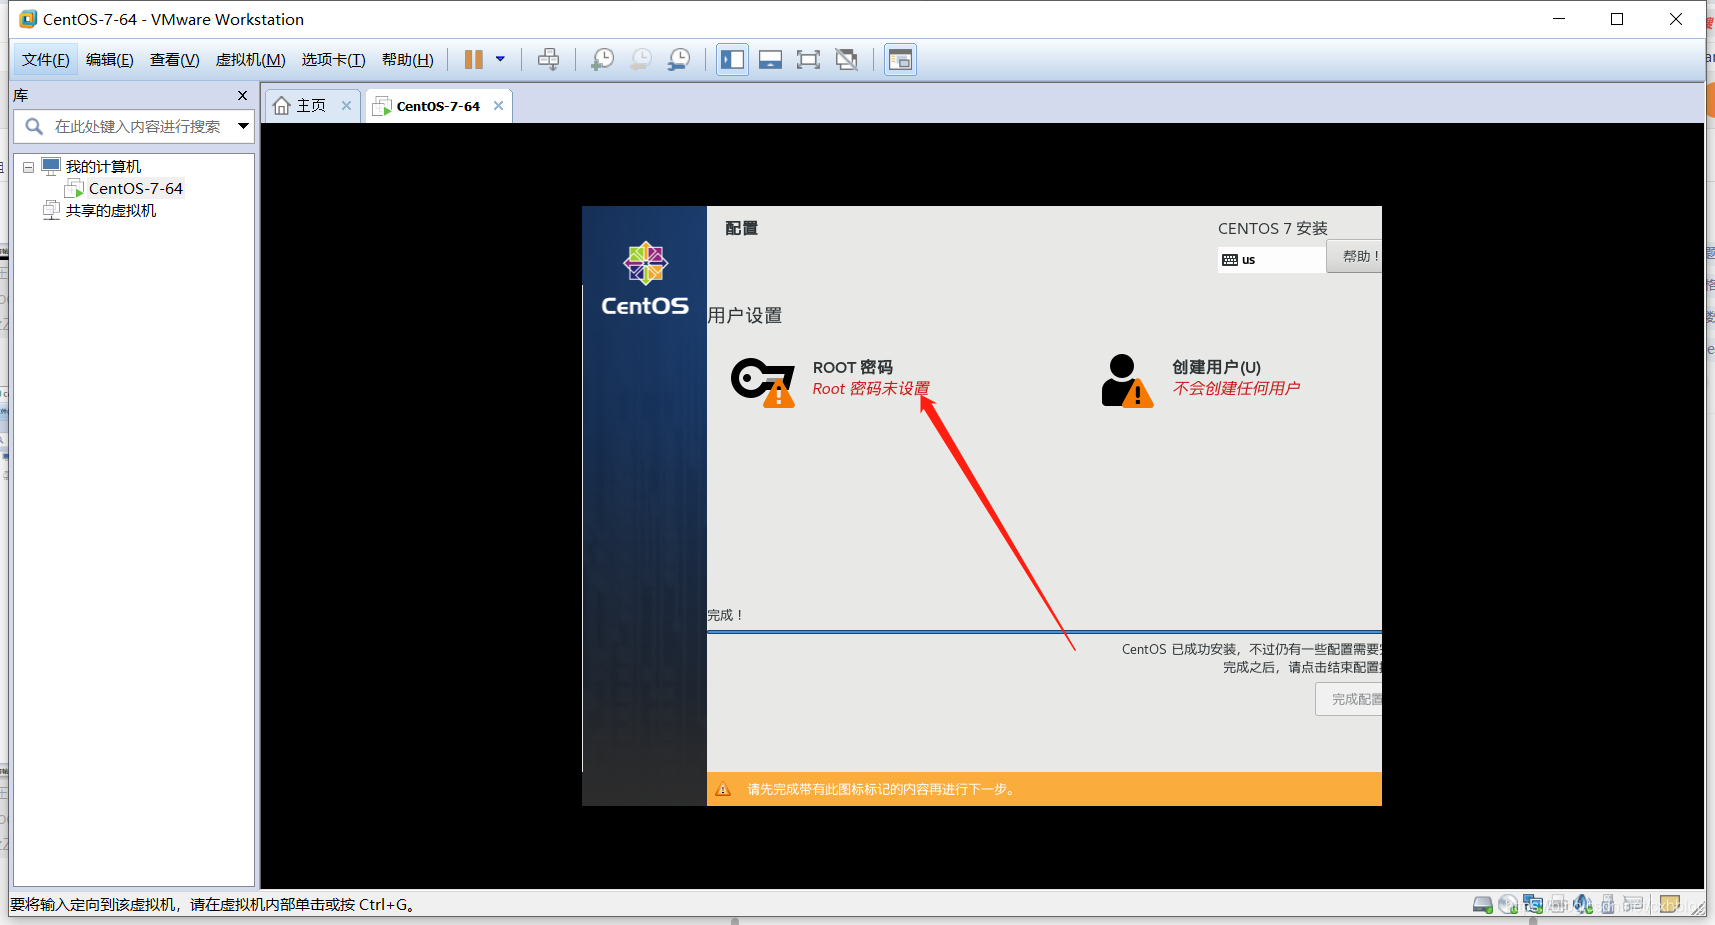This screenshot has width=1715, height=925.
Task: Click the home icon on the 主页 tab
Action: pos(282,105)
